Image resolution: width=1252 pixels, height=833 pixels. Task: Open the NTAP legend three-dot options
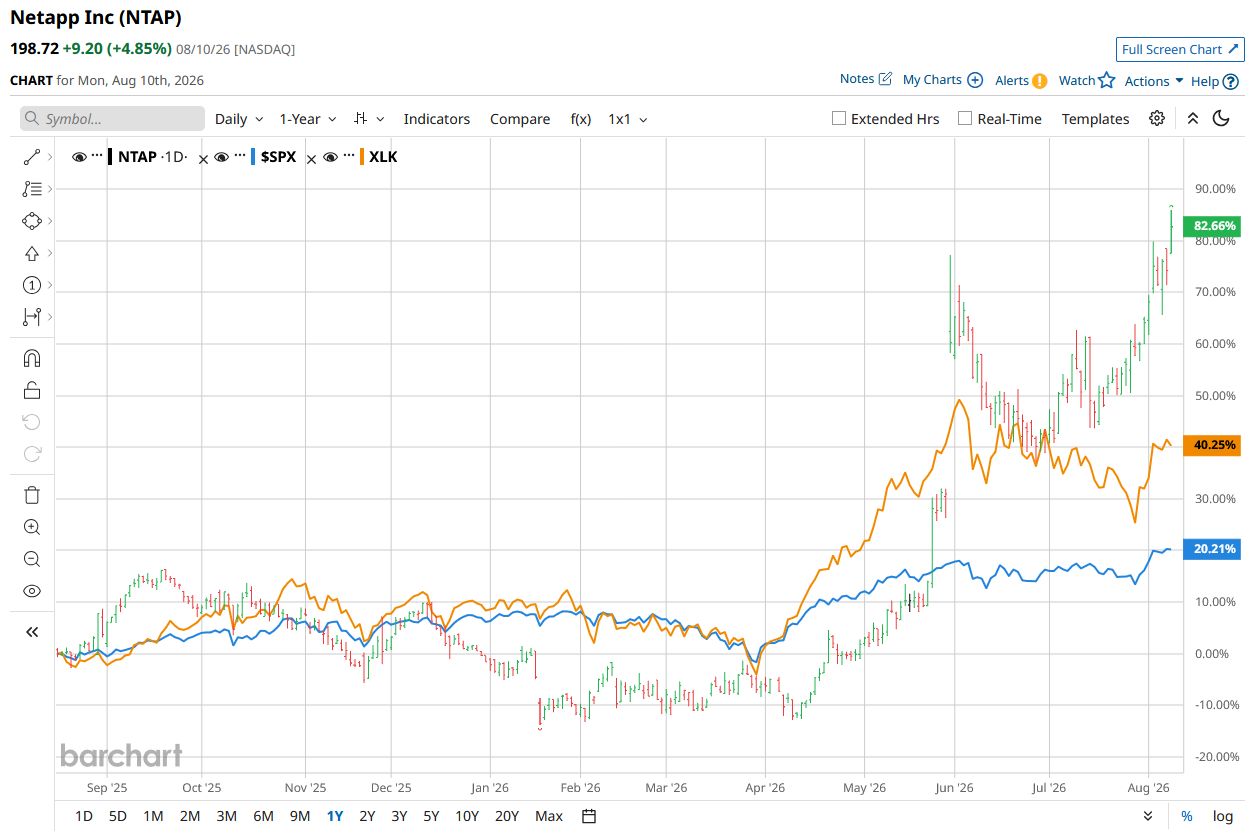pyautogui.click(x=97, y=156)
